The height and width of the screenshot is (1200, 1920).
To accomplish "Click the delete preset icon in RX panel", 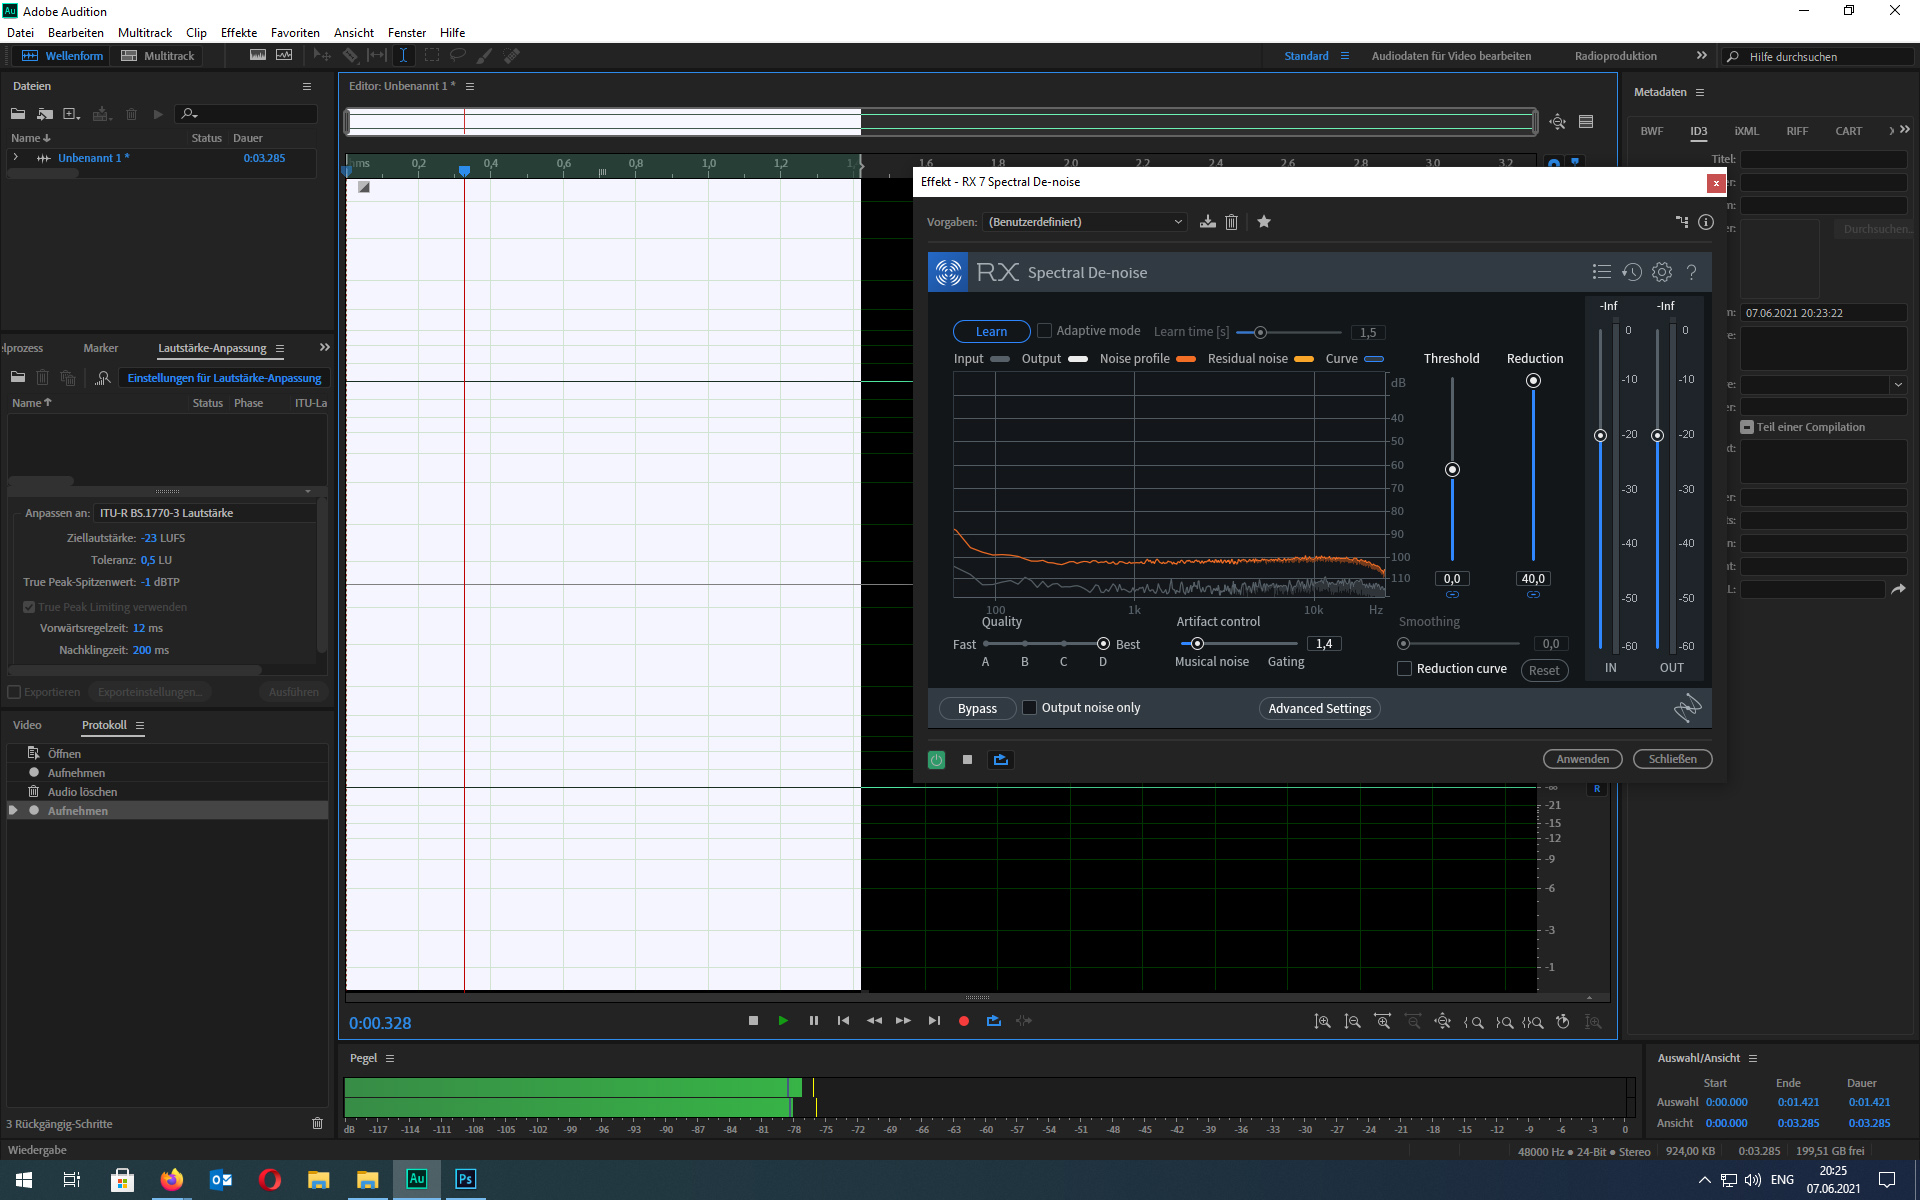I will [x=1232, y=223].
